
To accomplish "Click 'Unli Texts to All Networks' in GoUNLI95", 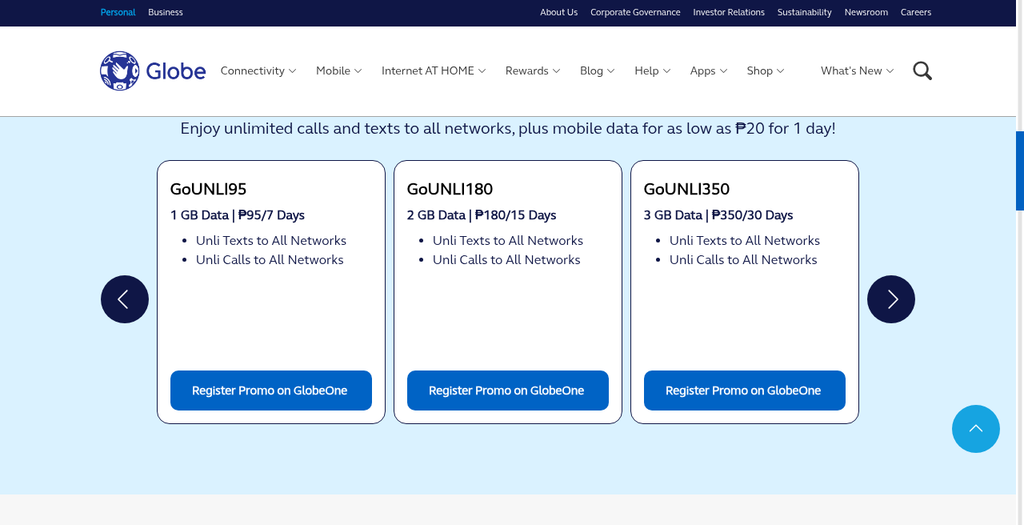I will [271, 240].
